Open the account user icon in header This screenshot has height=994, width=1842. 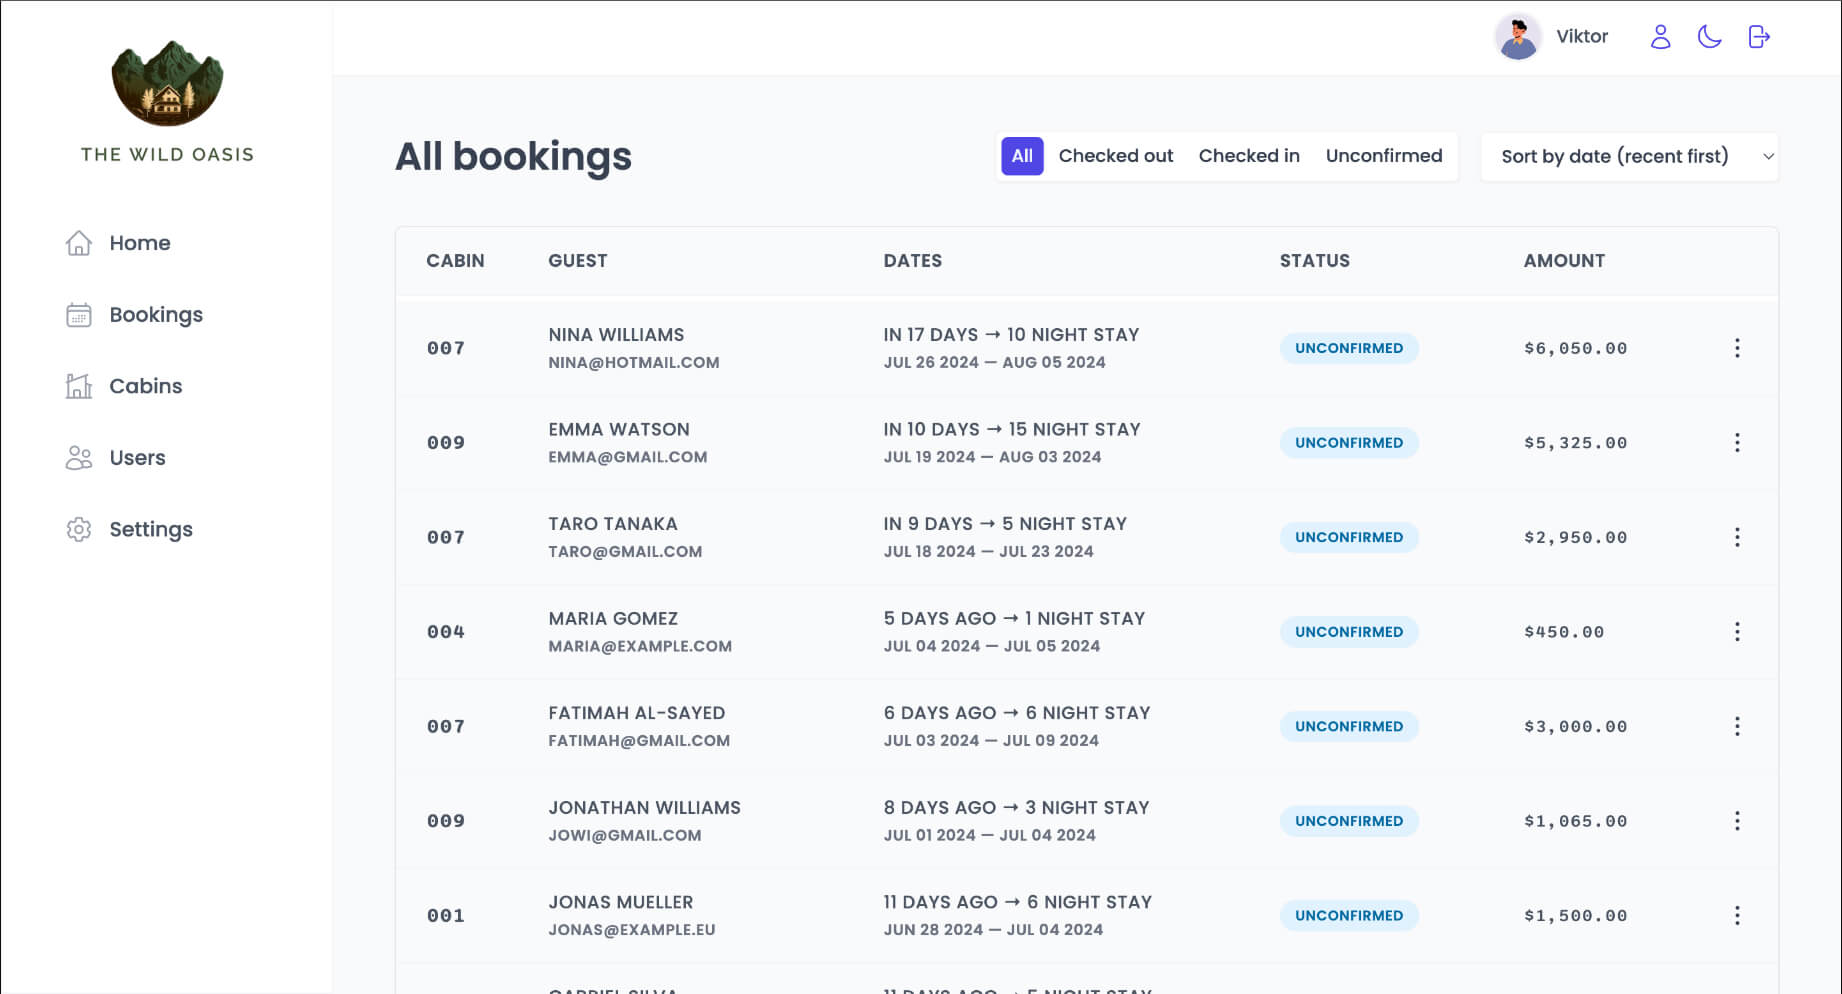pos(1660,37)
